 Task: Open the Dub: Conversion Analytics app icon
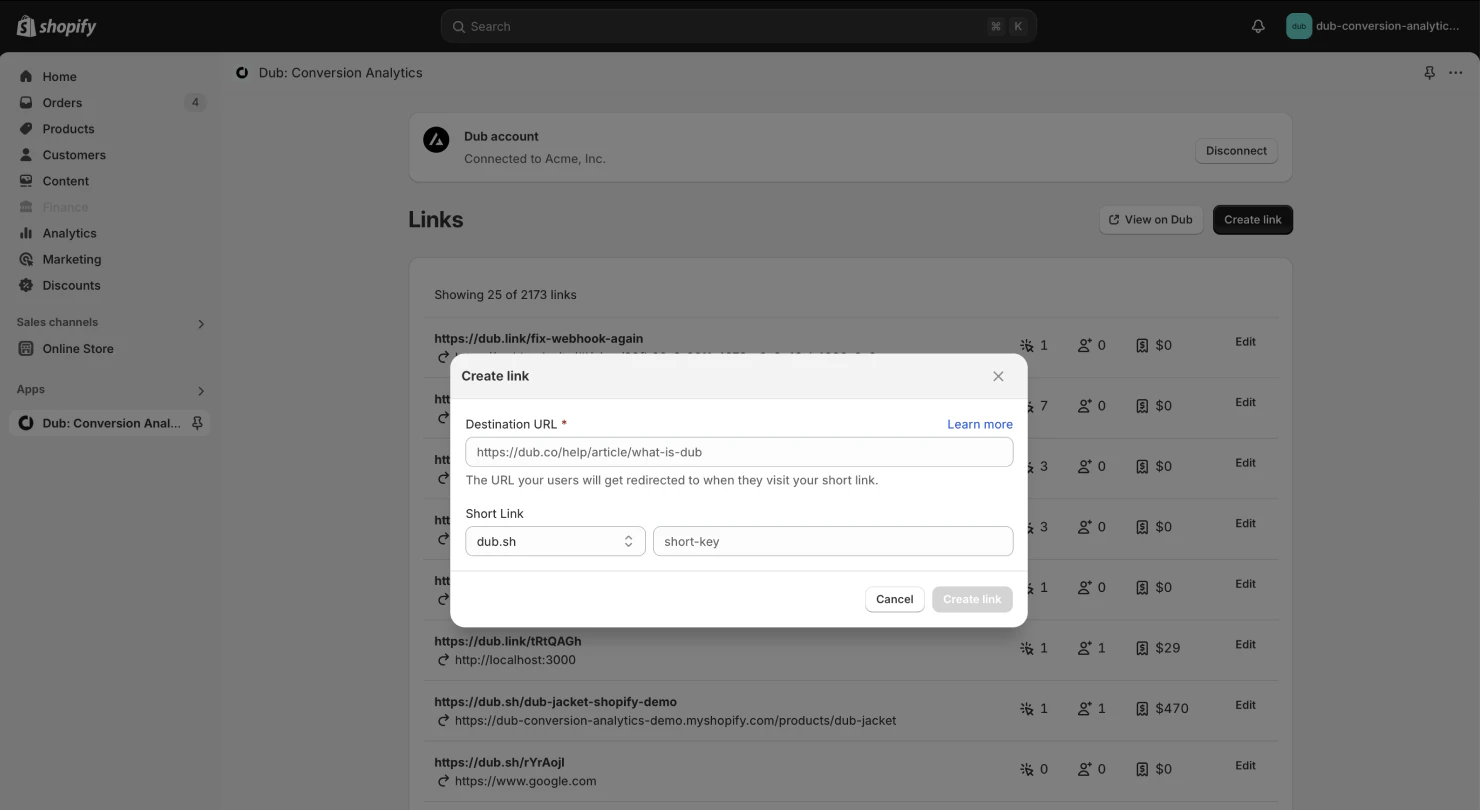pos(27,423)
